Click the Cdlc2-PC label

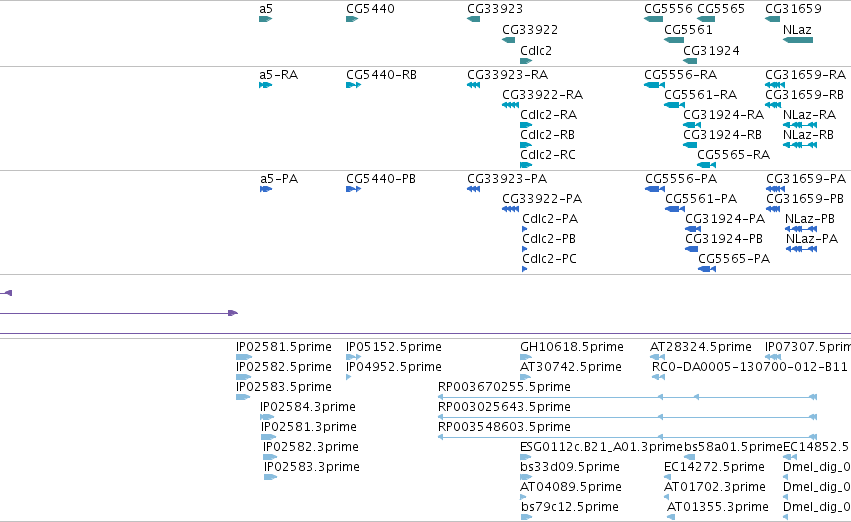(x=549, y=259)
